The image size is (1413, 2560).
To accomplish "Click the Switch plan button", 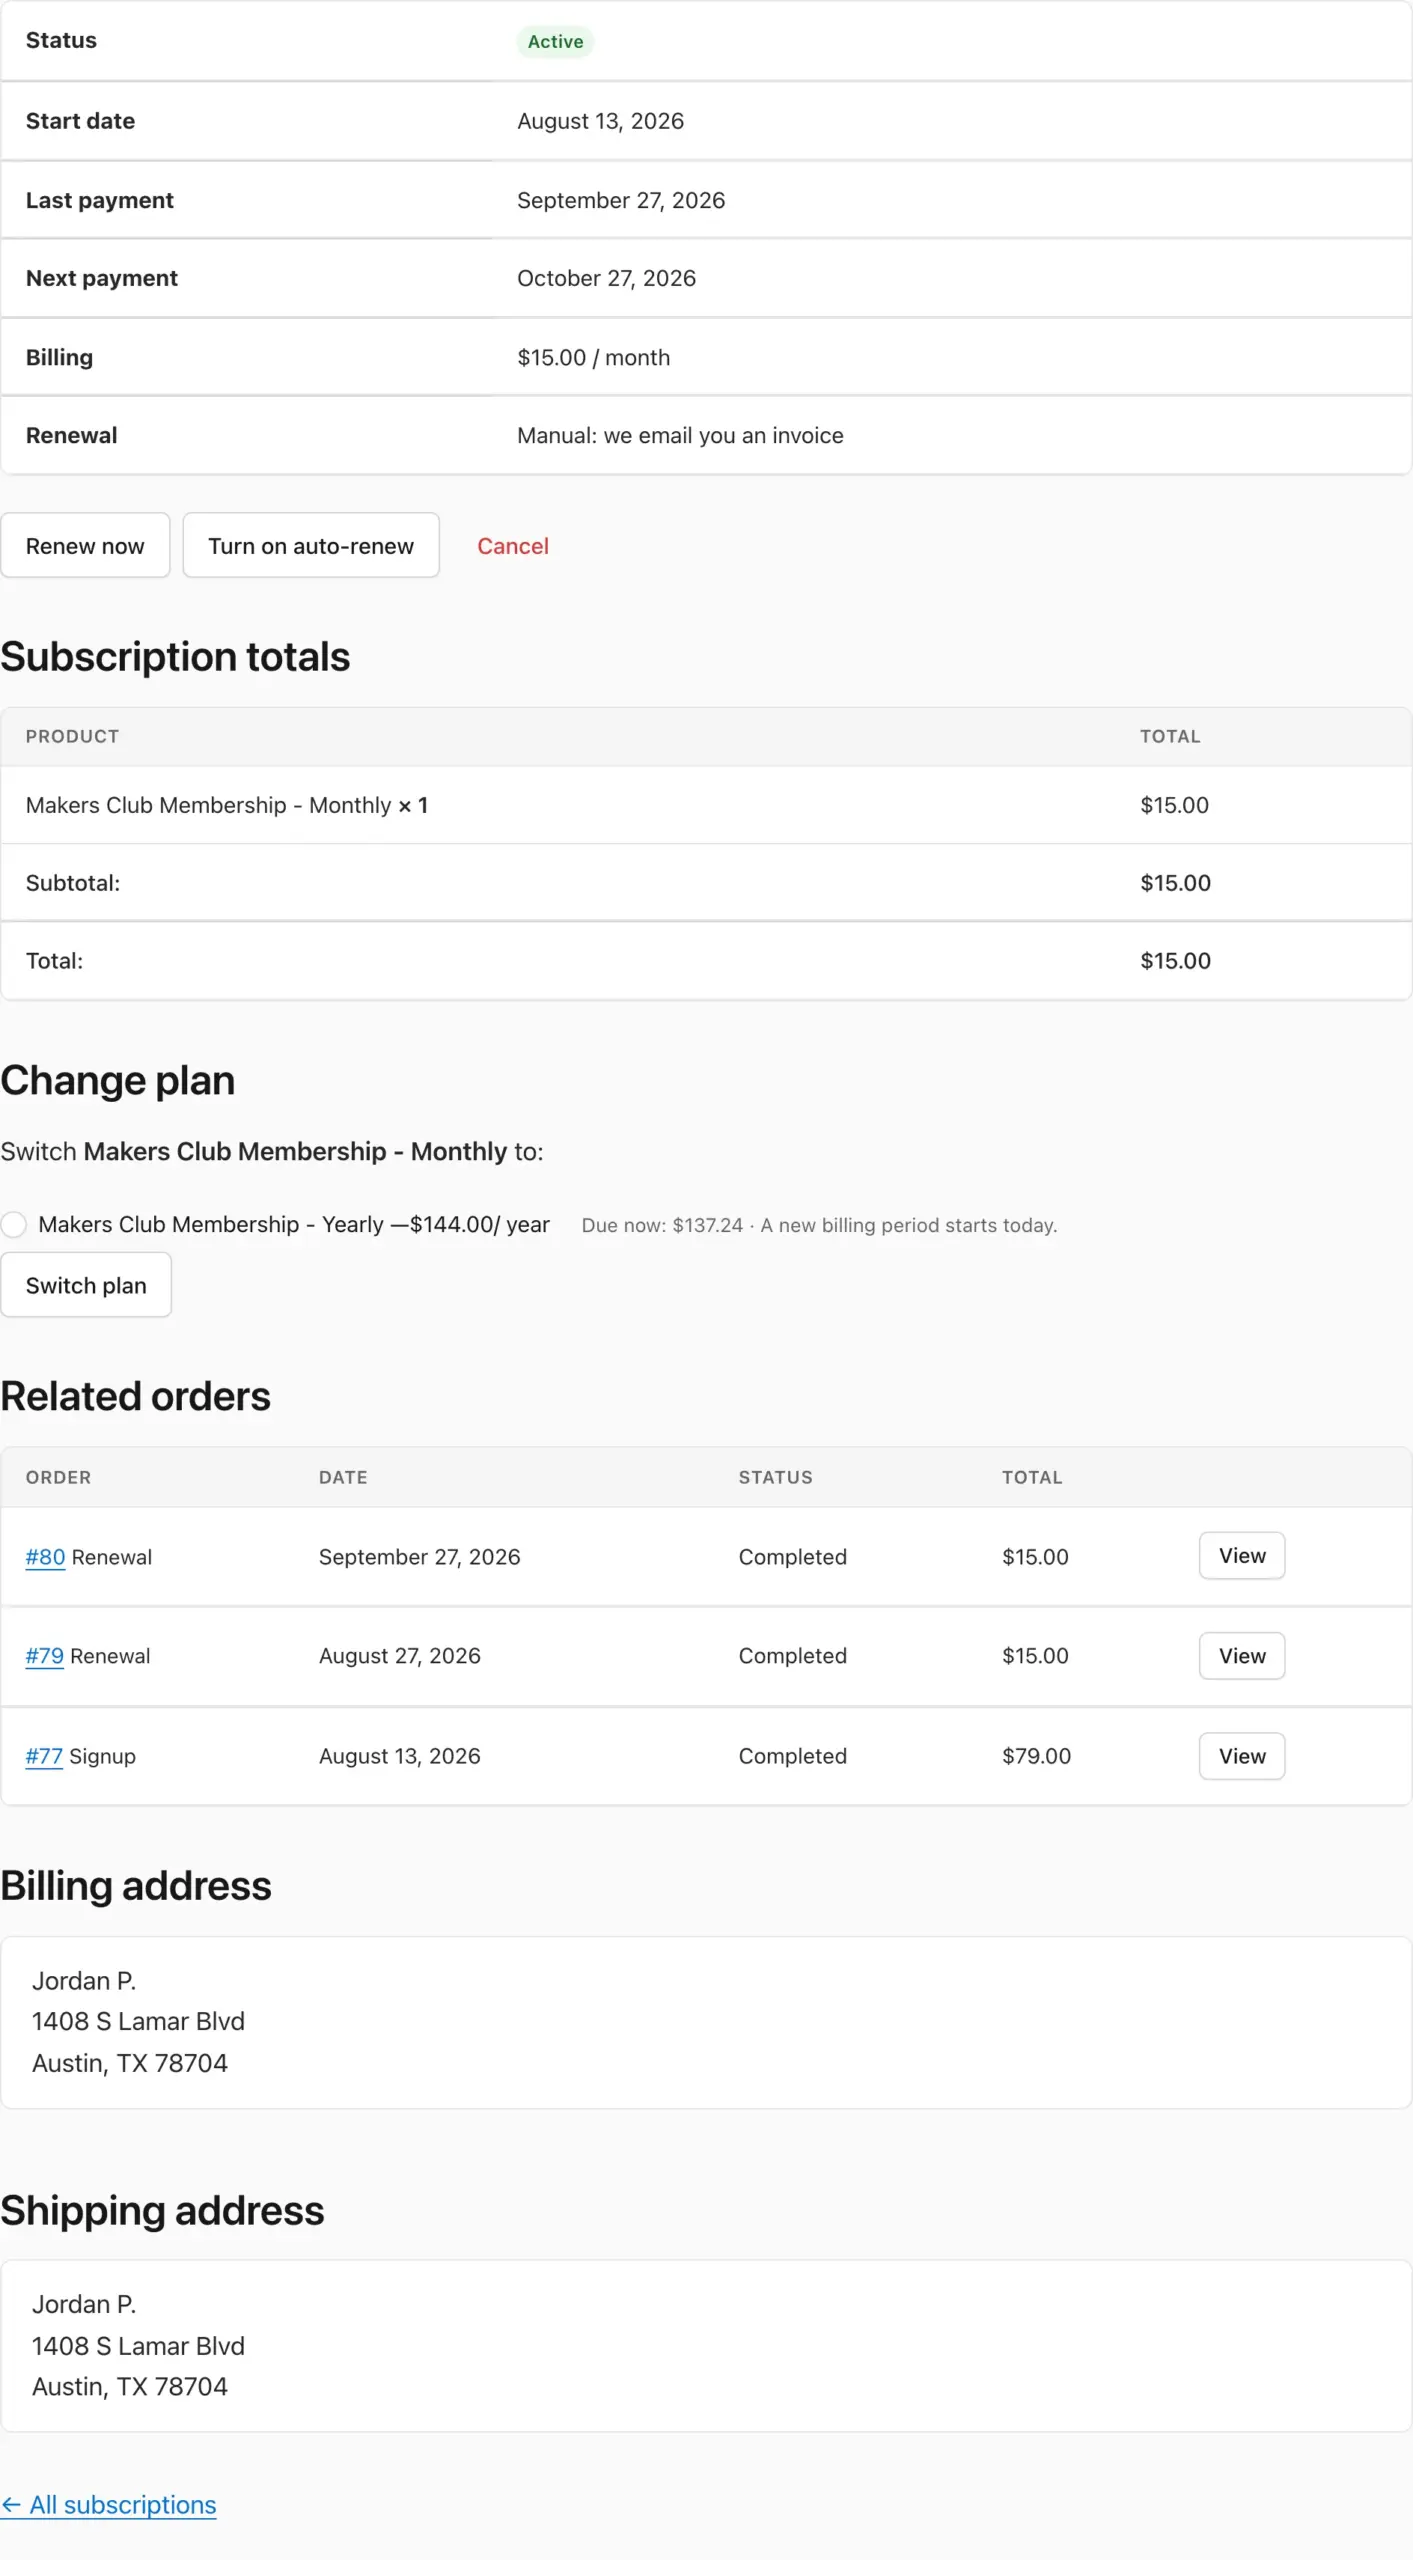I will coord(86,1285).
